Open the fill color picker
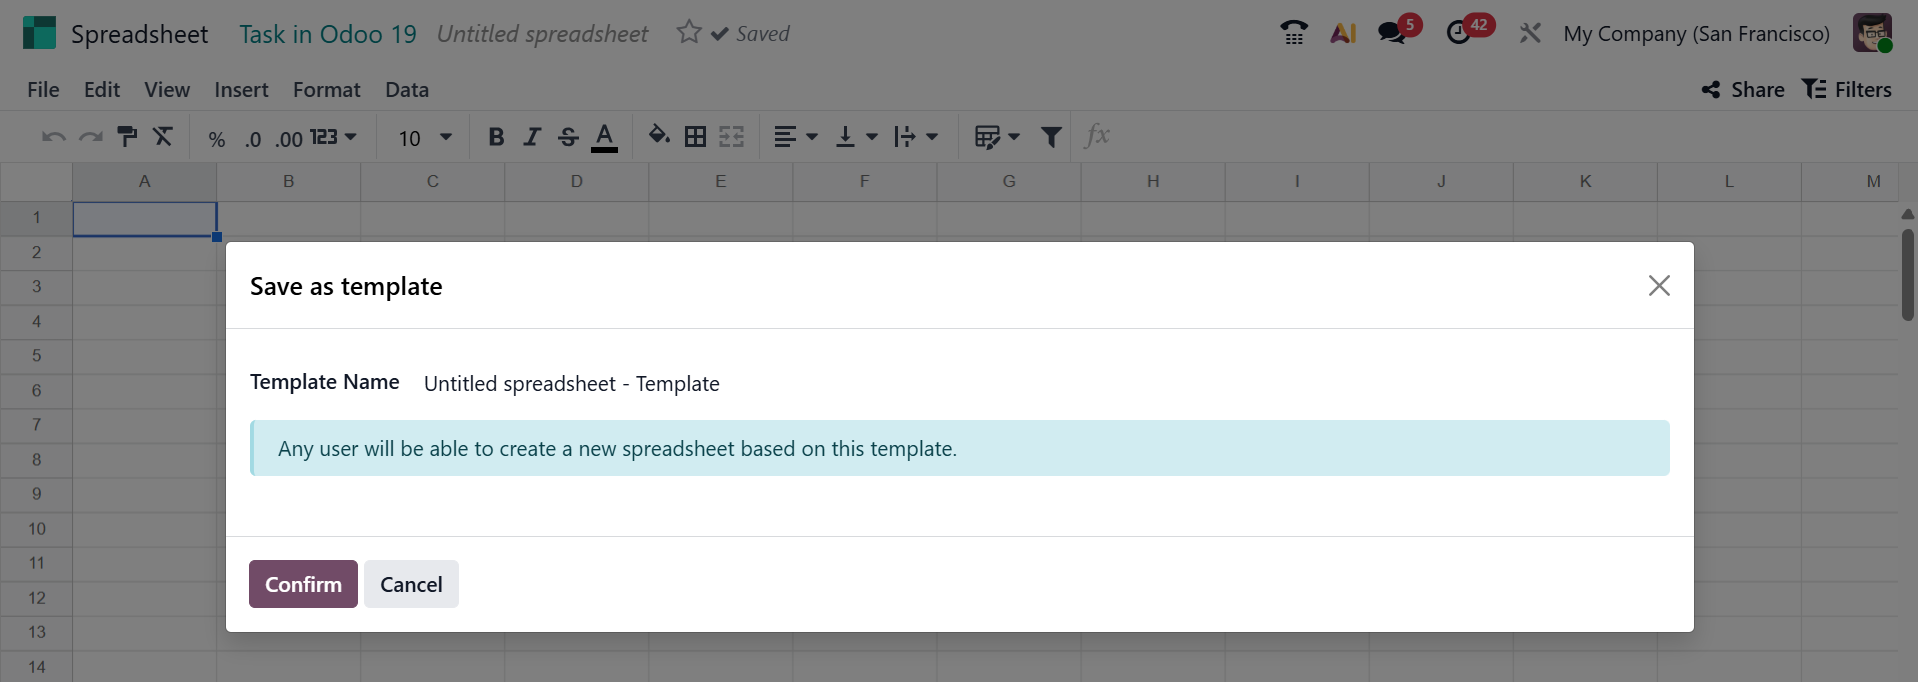1918x682 pixels. (659, 135)
